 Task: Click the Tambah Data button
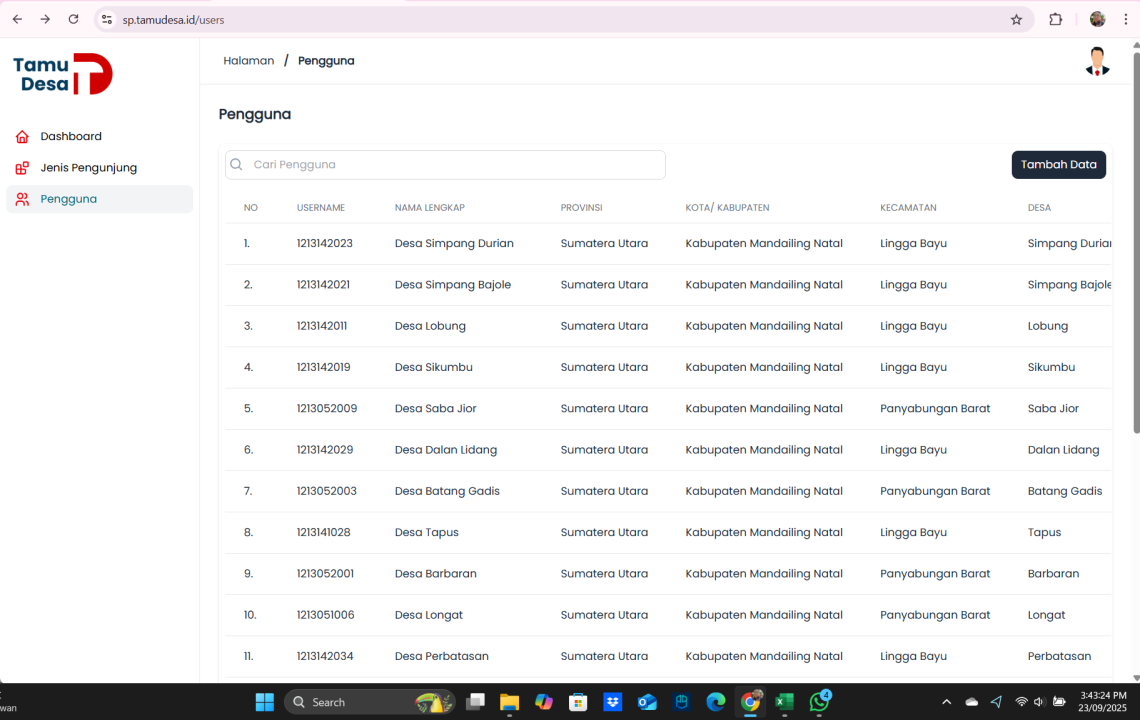click(1058, 165)
